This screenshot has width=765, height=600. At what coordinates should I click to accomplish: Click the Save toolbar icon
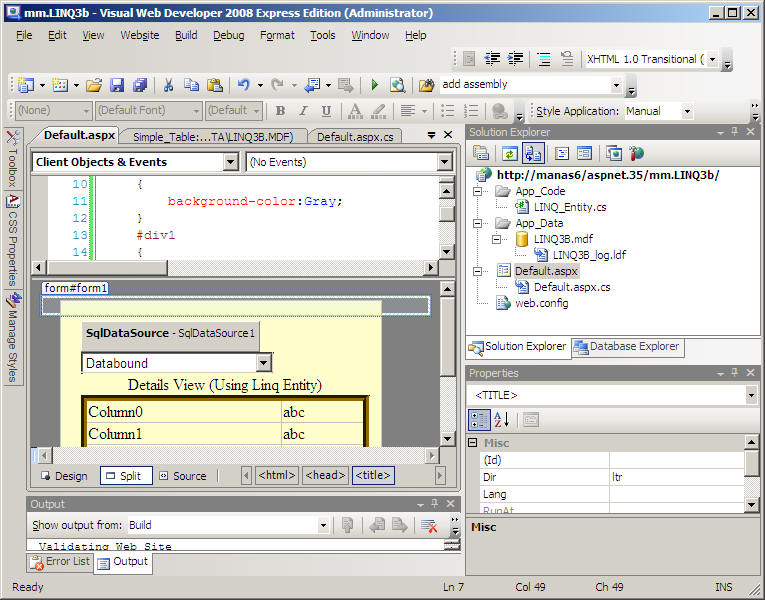[x=117, y=85]
